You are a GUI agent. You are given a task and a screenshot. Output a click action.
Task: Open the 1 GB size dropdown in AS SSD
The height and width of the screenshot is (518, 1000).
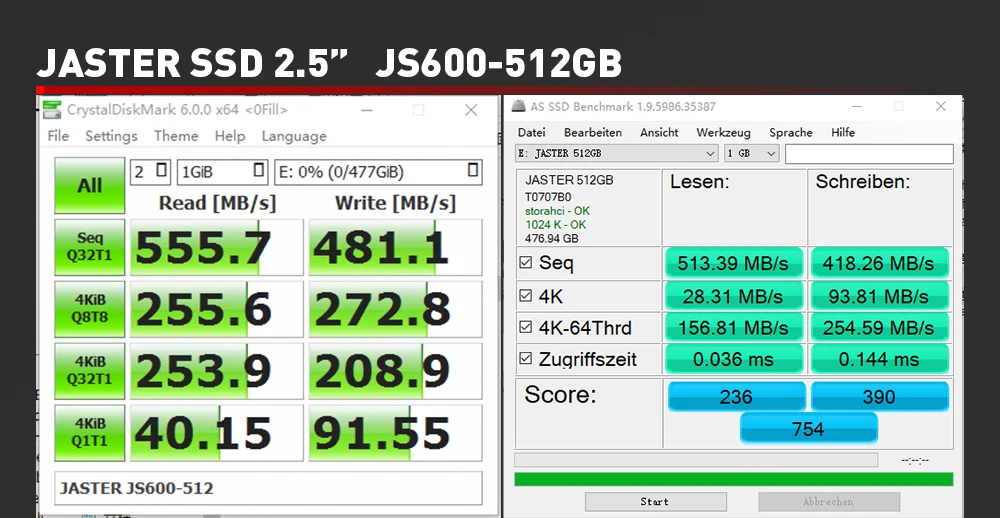(x=752, y=154)
